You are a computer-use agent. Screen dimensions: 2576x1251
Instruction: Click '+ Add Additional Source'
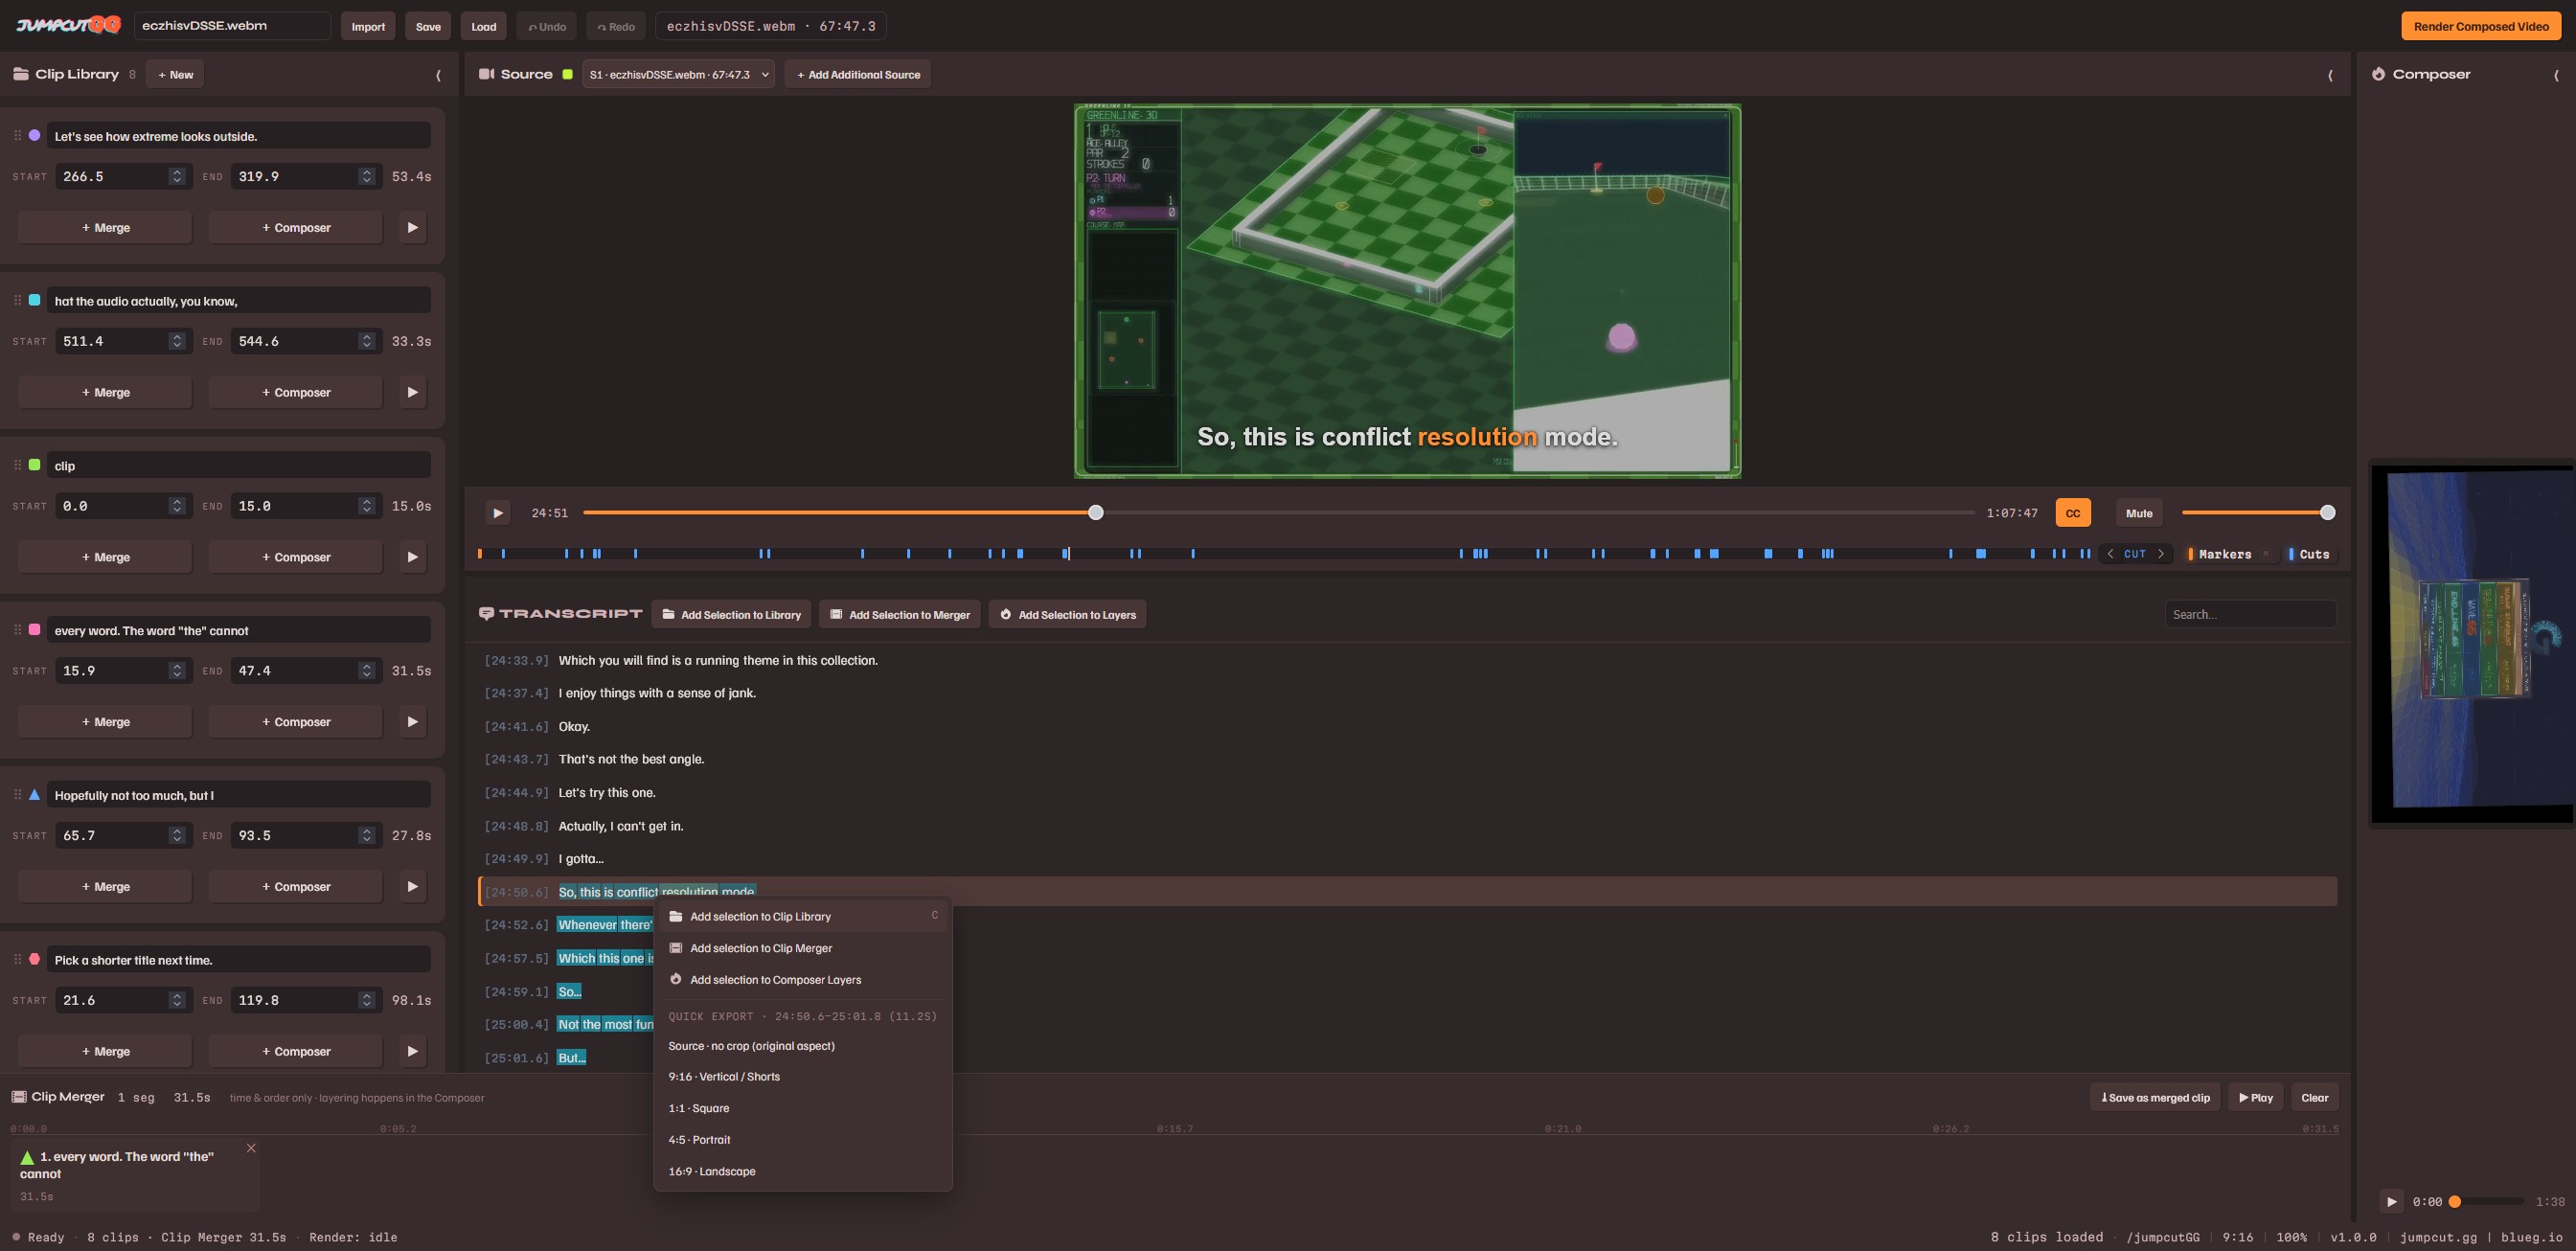click(858, 75)
